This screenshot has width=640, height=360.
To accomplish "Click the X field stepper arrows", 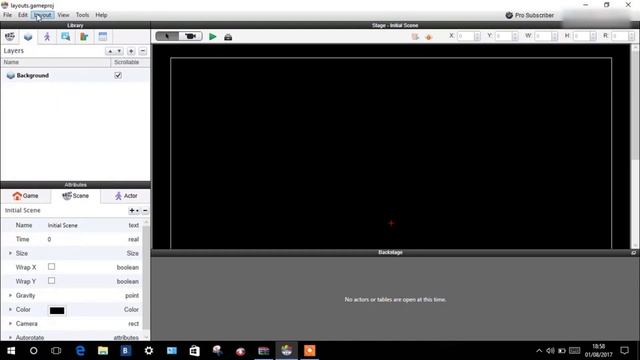I will pyautogui.click(x=477, y=36).
